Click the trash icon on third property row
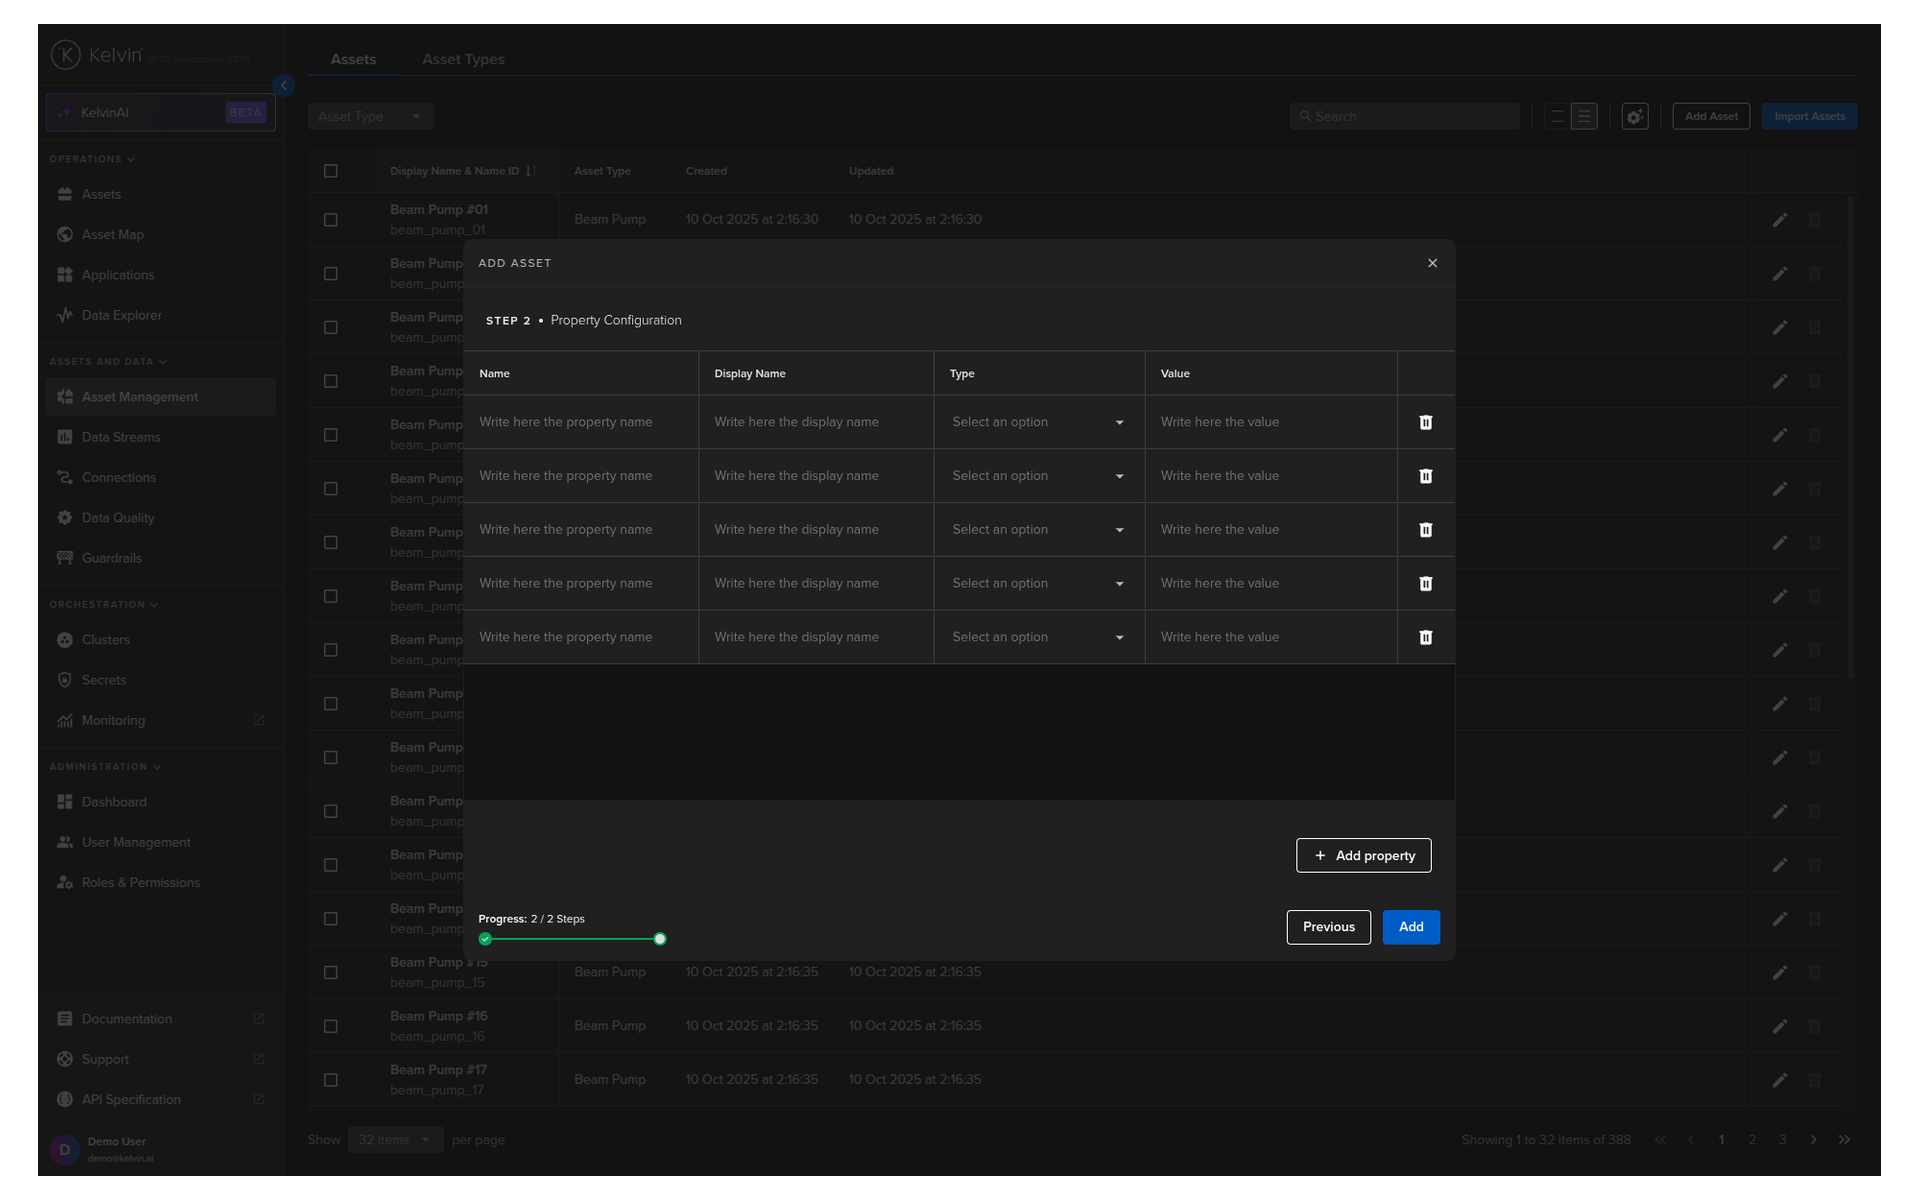This screenshot has height=1200, width=1920. (x=1425, y=530)
